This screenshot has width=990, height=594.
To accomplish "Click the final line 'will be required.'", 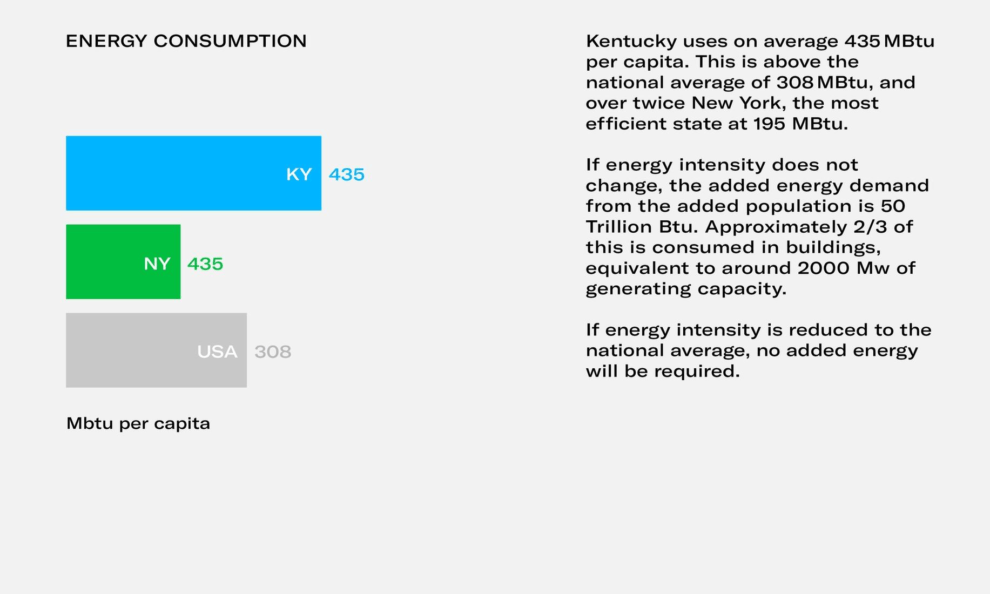I will pyautogui.click(x=662, y=371).
